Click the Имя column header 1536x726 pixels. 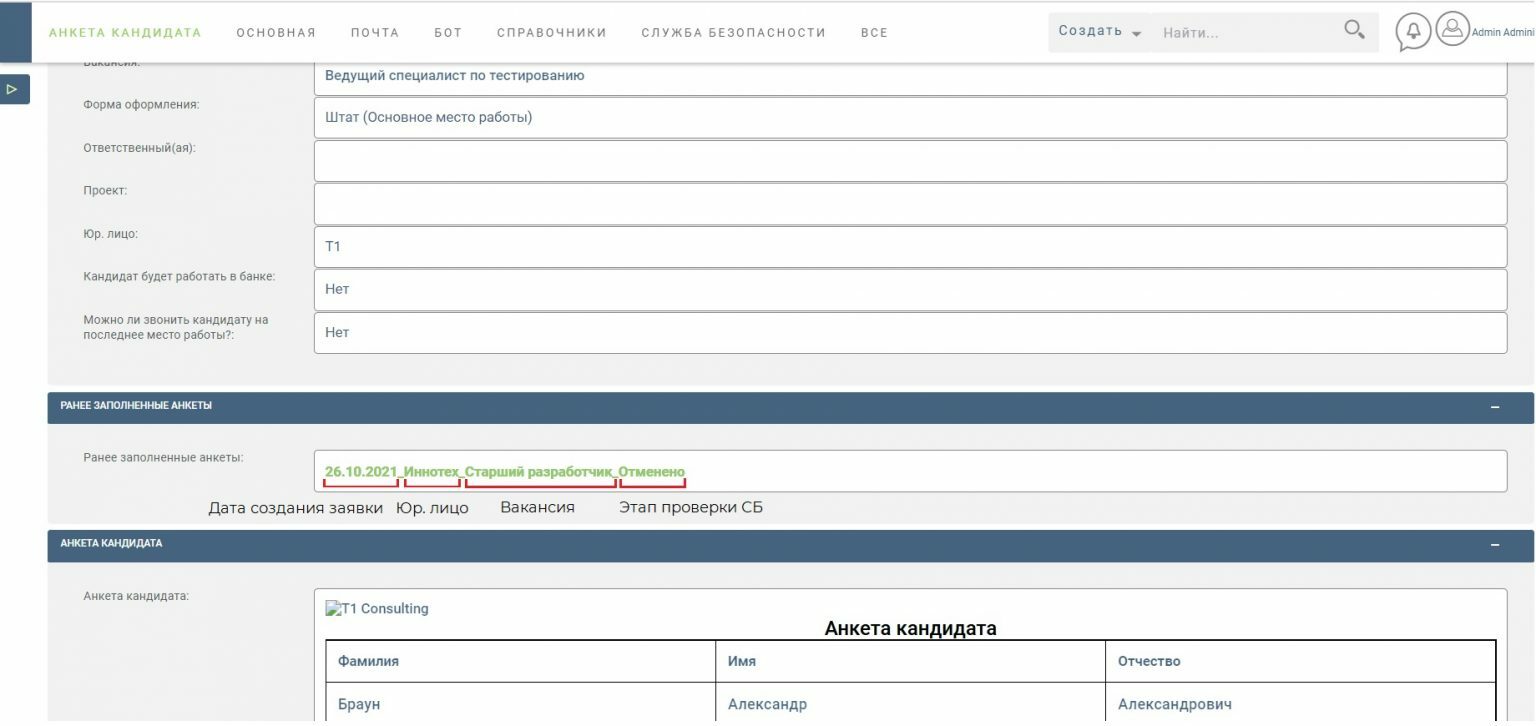pos(910,661)
